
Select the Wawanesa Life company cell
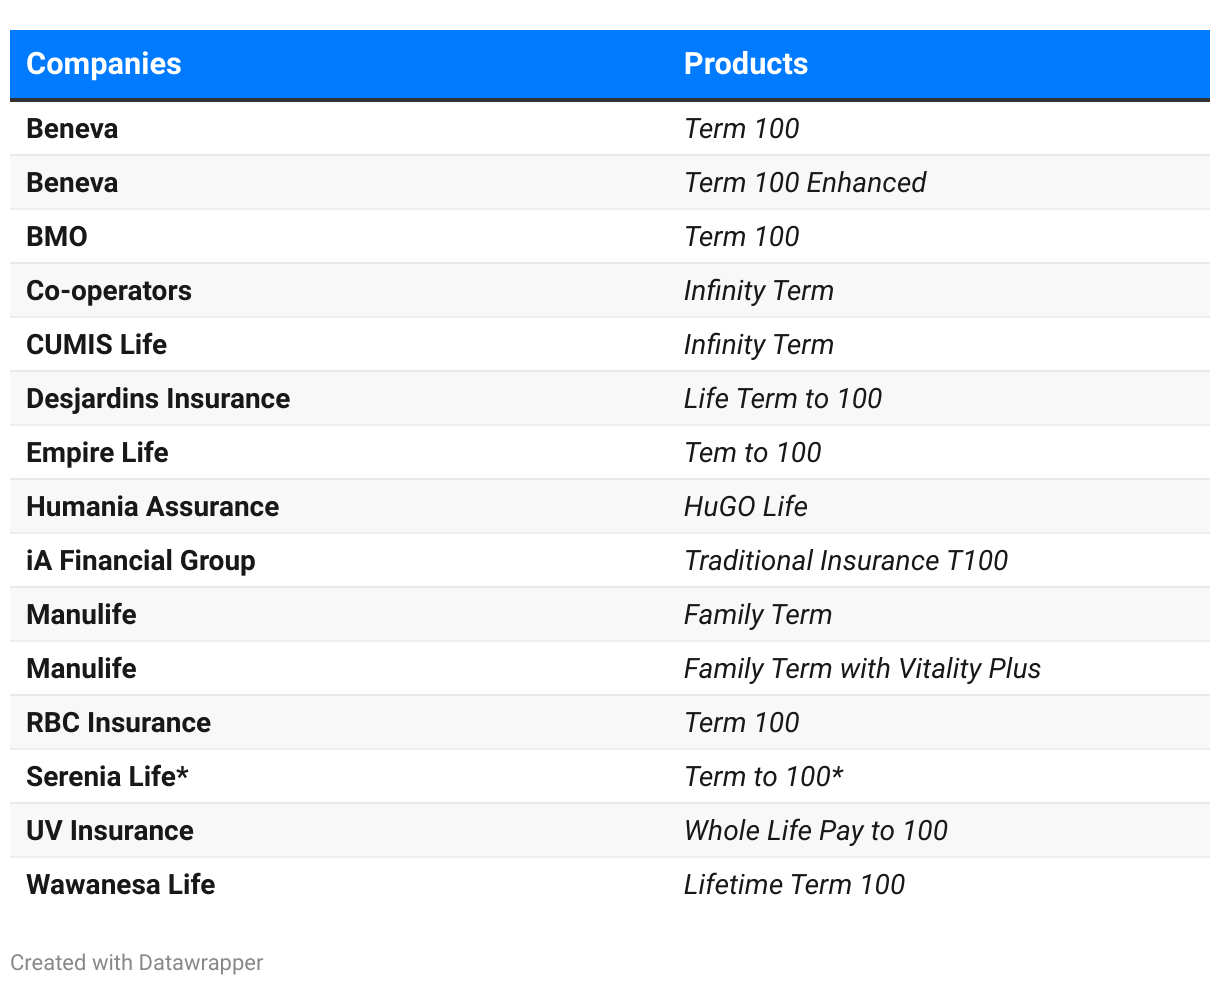point(120,885)
